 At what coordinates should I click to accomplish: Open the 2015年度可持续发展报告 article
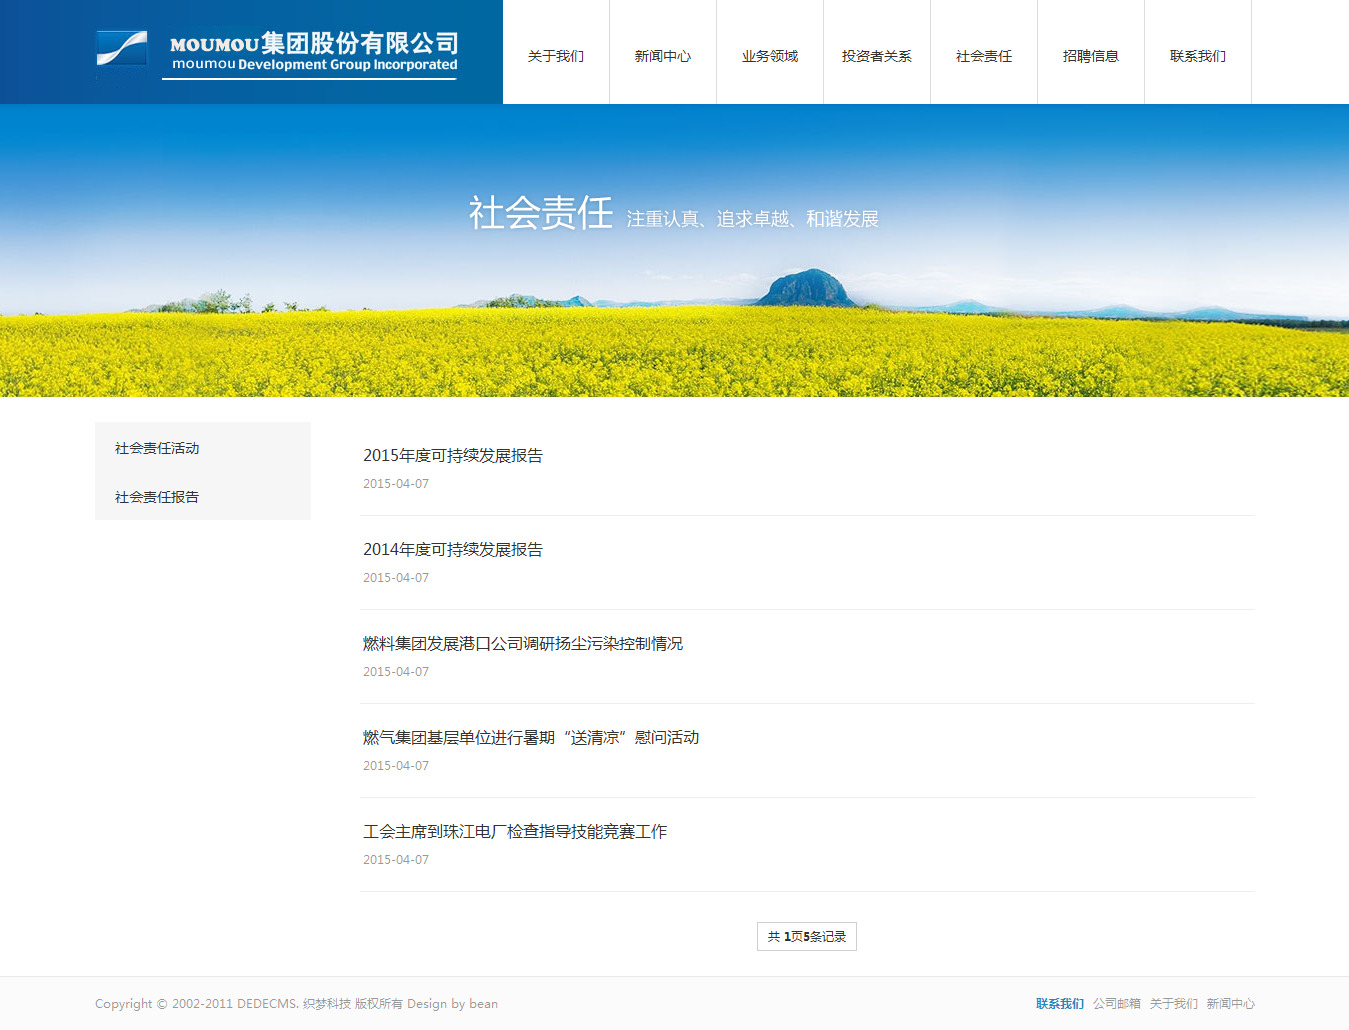click(x=453, y=456)
